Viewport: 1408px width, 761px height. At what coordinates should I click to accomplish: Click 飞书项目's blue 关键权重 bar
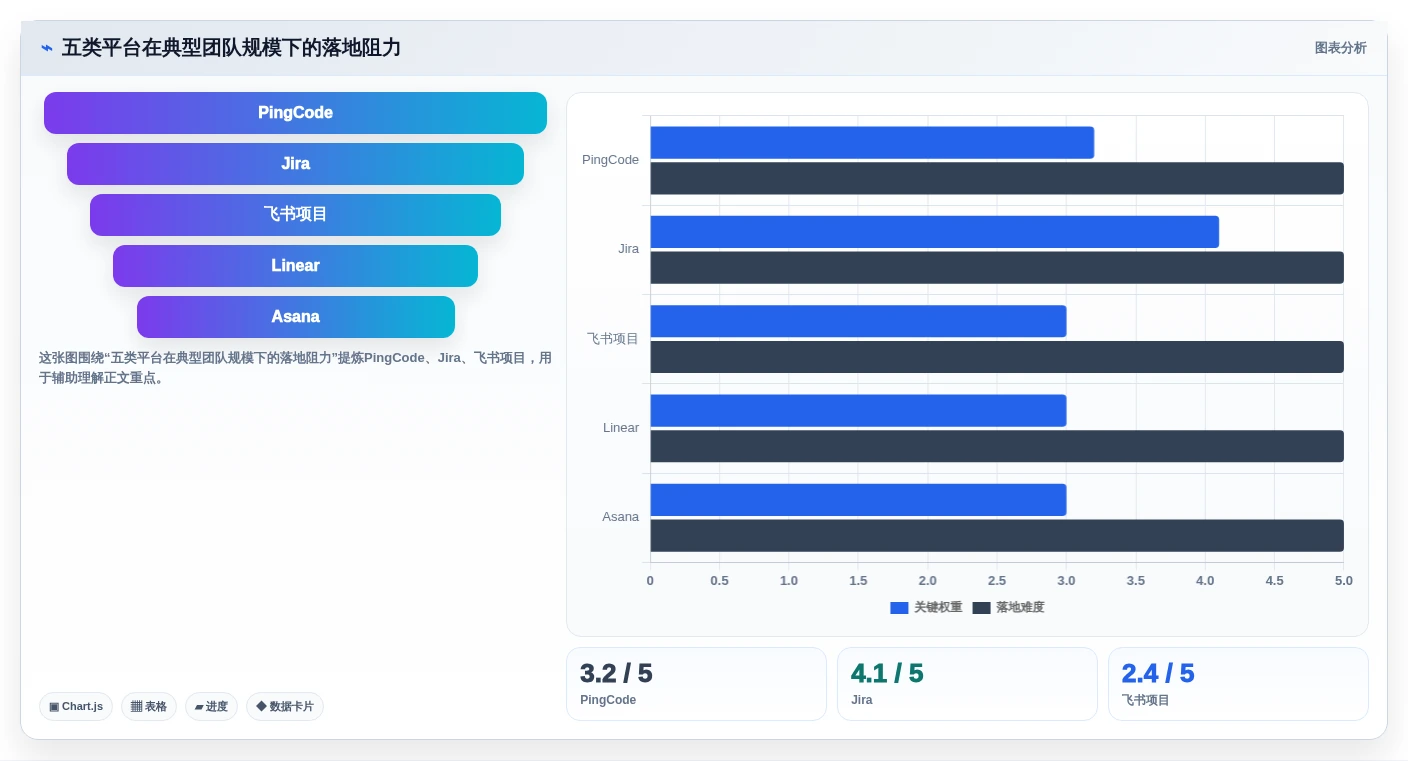[858, 321]
